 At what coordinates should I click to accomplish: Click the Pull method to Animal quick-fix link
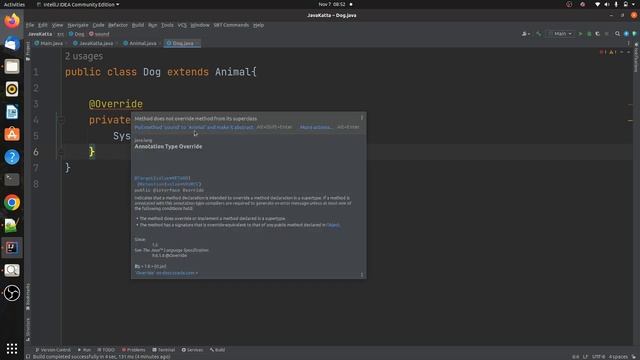(x=194, y=127)
